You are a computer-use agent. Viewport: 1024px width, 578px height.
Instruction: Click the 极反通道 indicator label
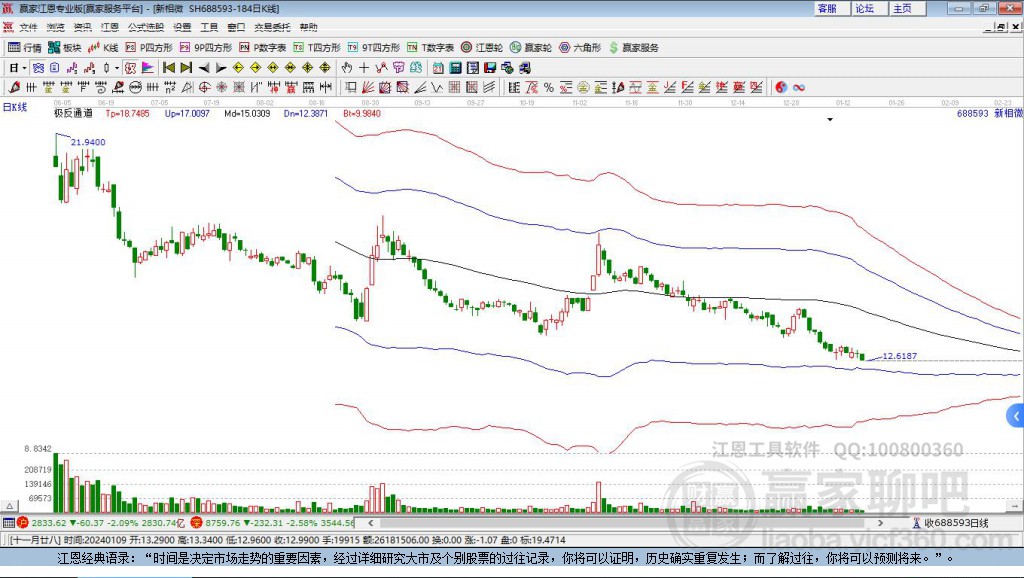point(73,113)
